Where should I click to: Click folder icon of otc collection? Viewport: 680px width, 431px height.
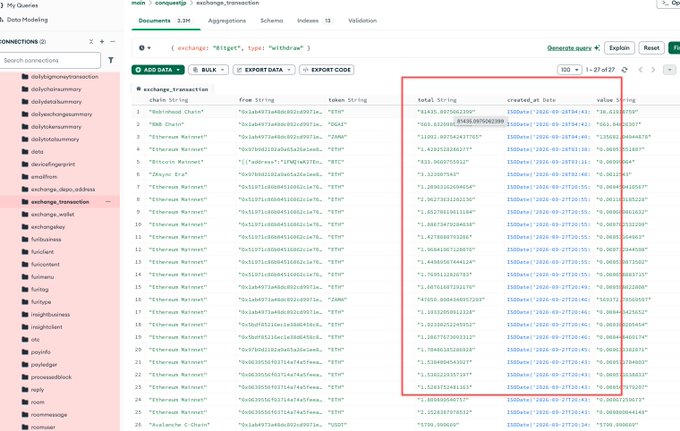pos(25,340)
